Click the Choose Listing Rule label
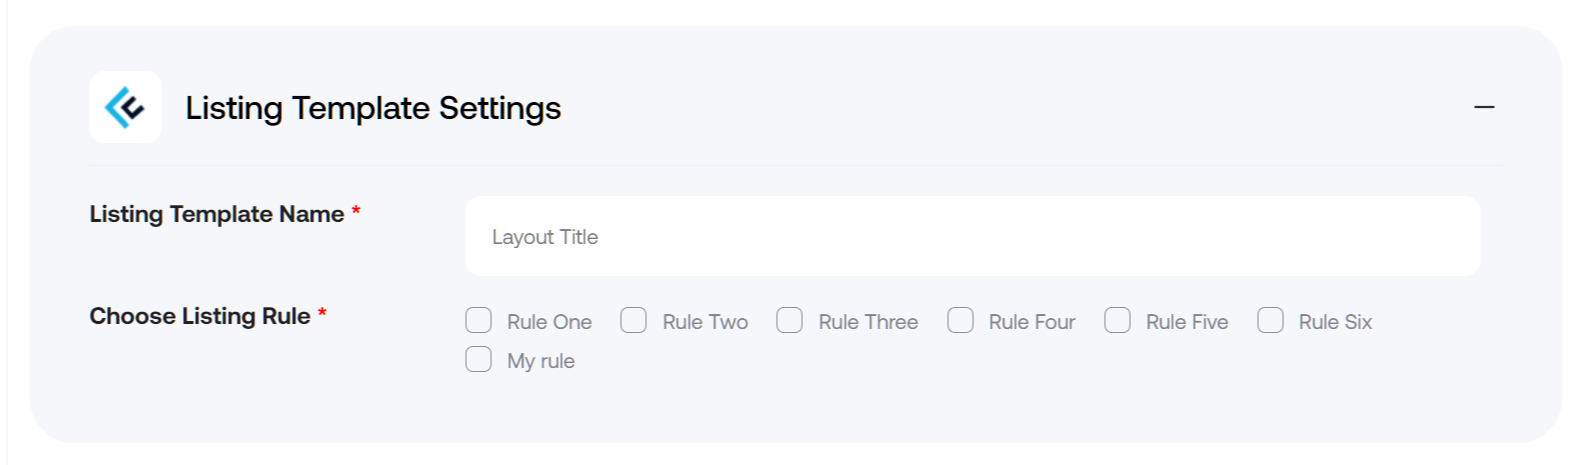Screen dimensions: 1584x465 point(200,316)
